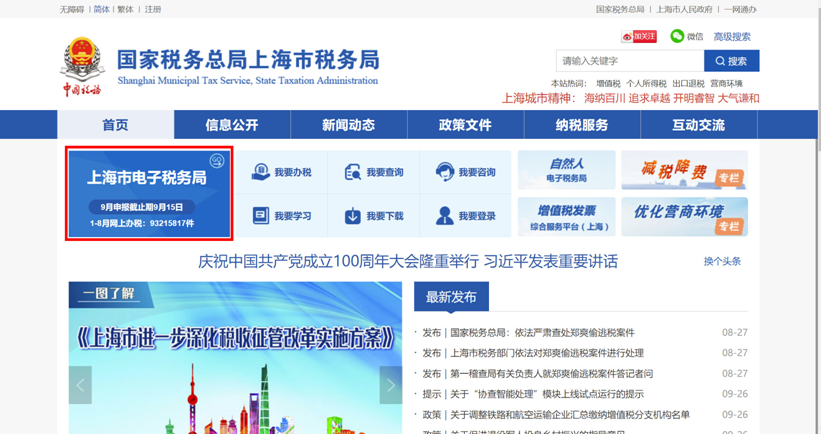
Task: Click hot word 营商环境
Action: [726, 83]
